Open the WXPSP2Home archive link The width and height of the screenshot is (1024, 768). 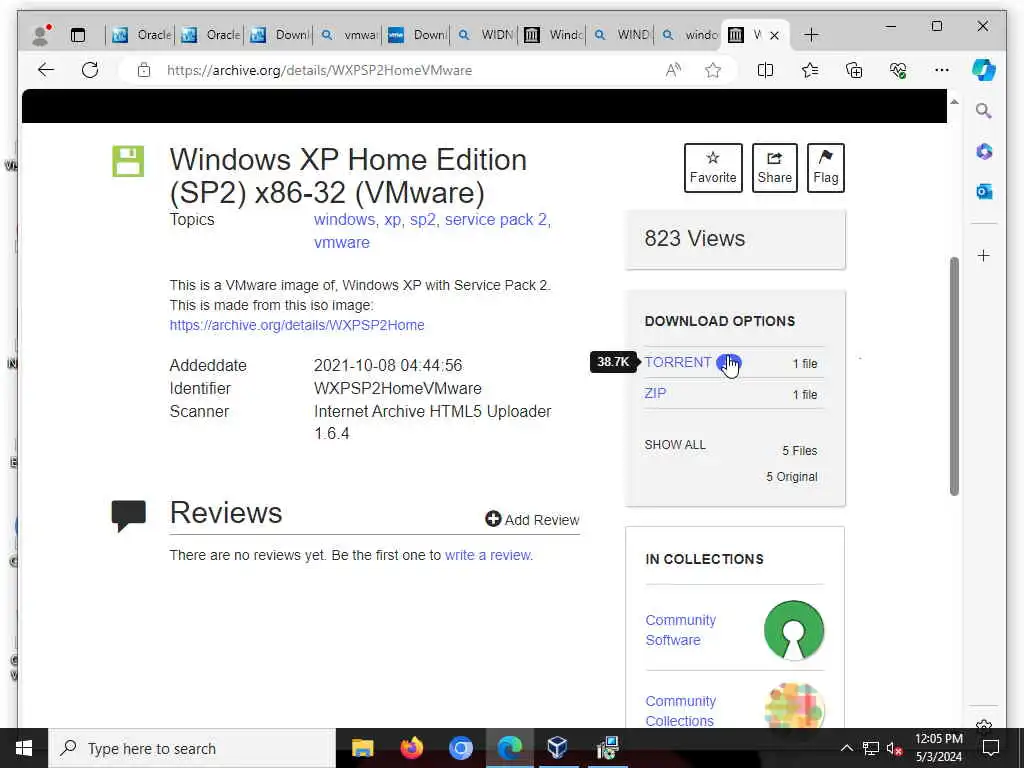click(x=297, y=325)
